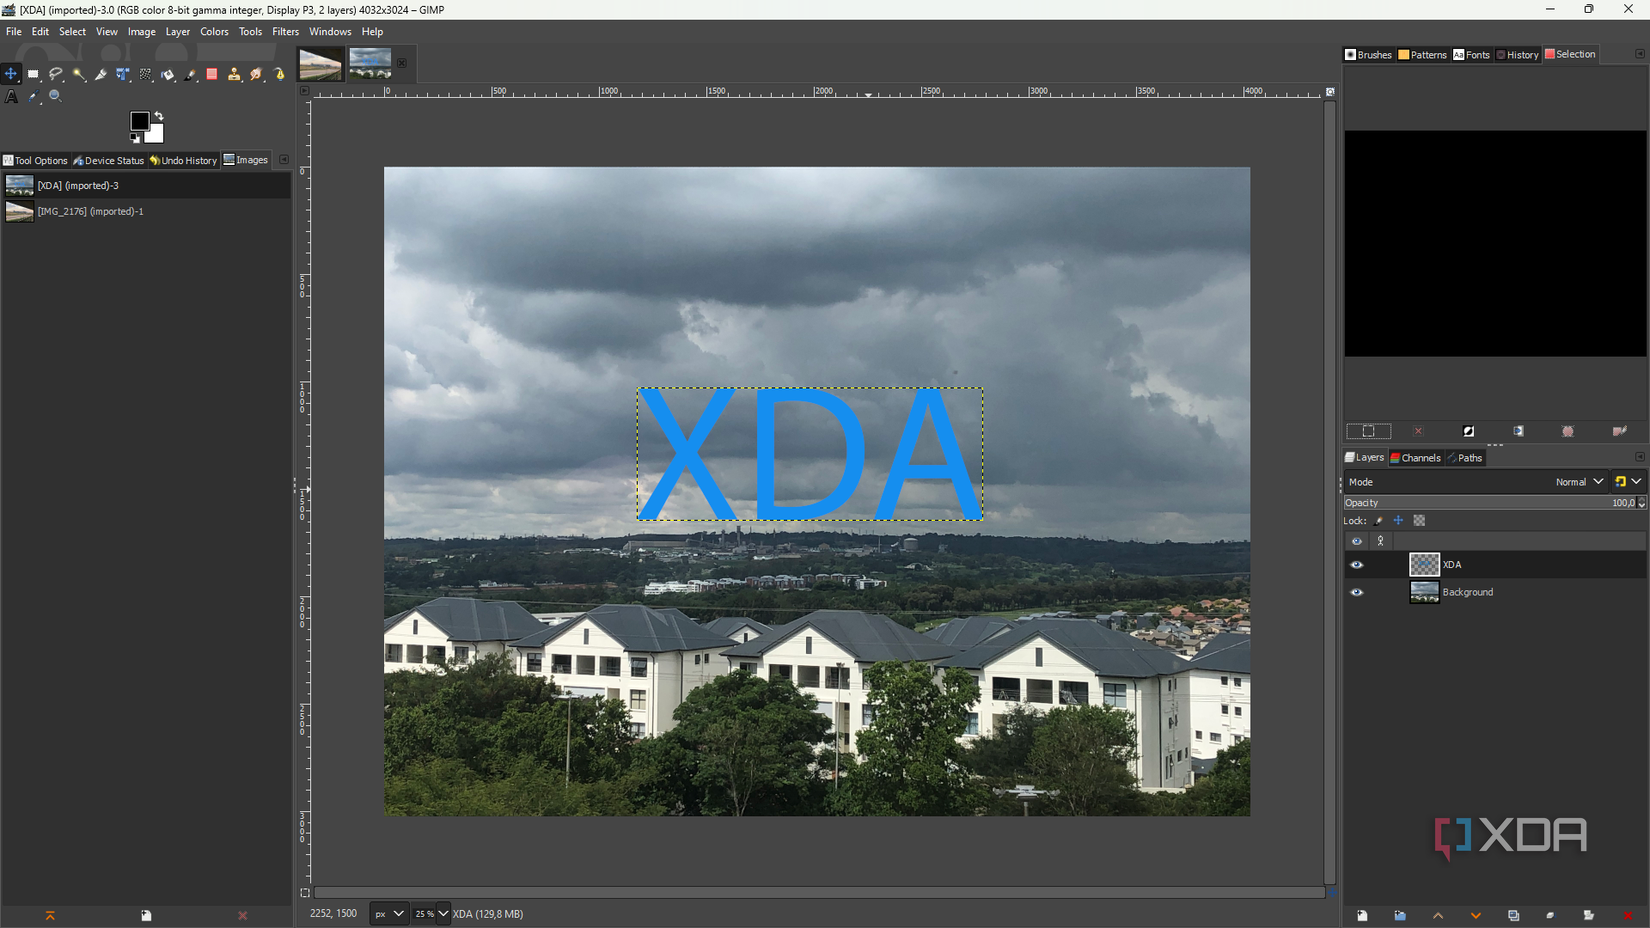Open the Layer menu

(178, 32)
